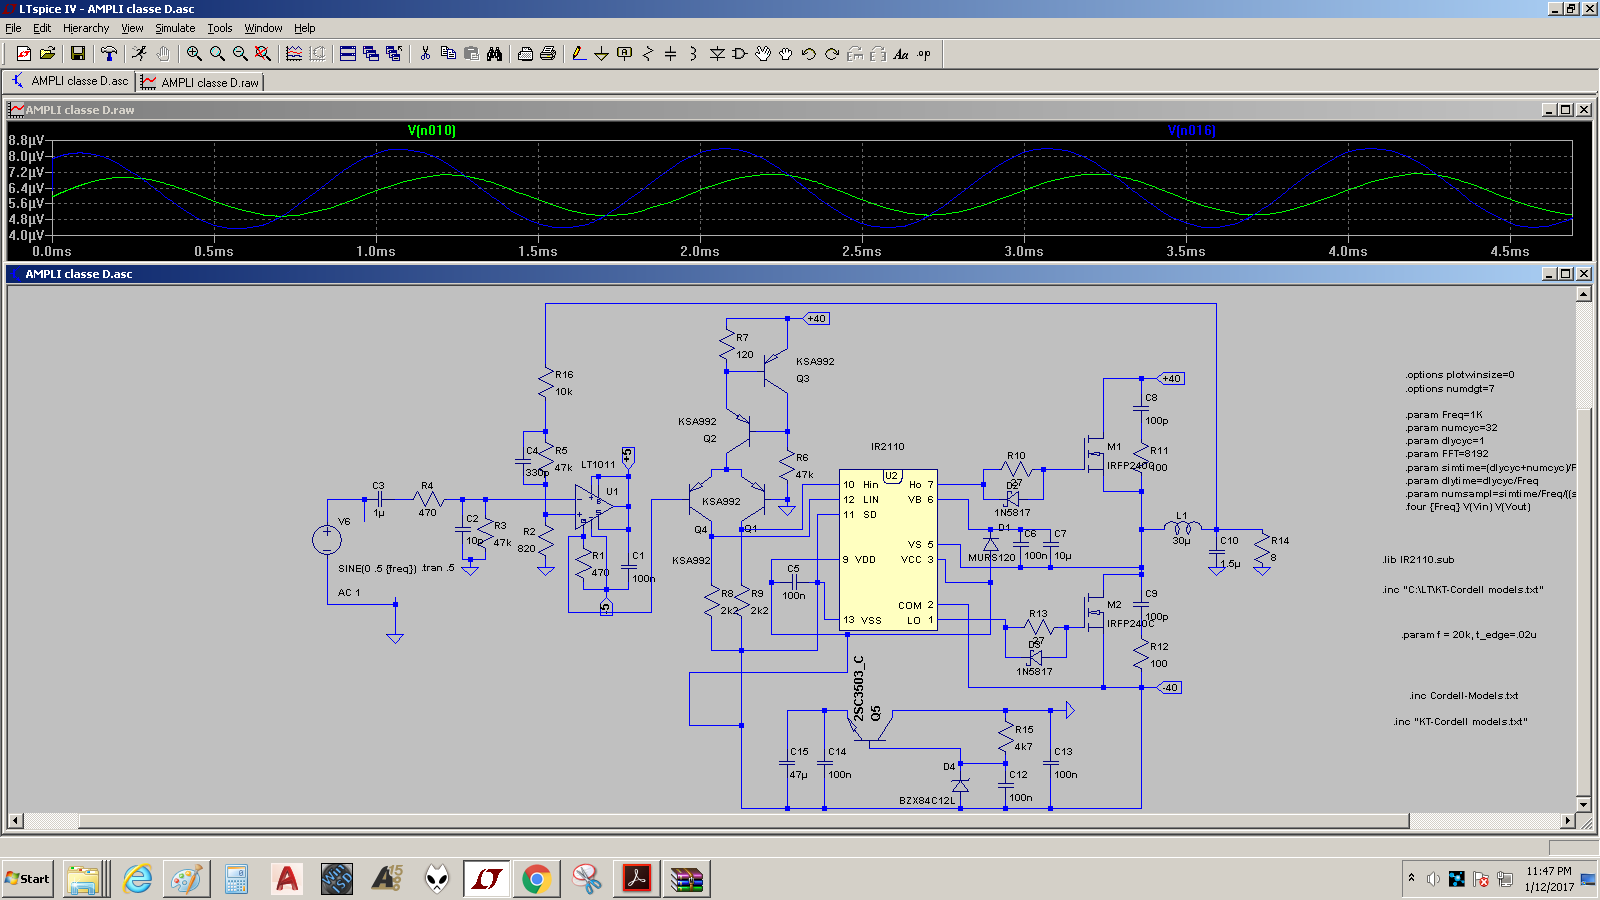Viewport: 1600px width, 900px height.
Task: Place a Ground symbol from toolbar
Action: [602, 54]
